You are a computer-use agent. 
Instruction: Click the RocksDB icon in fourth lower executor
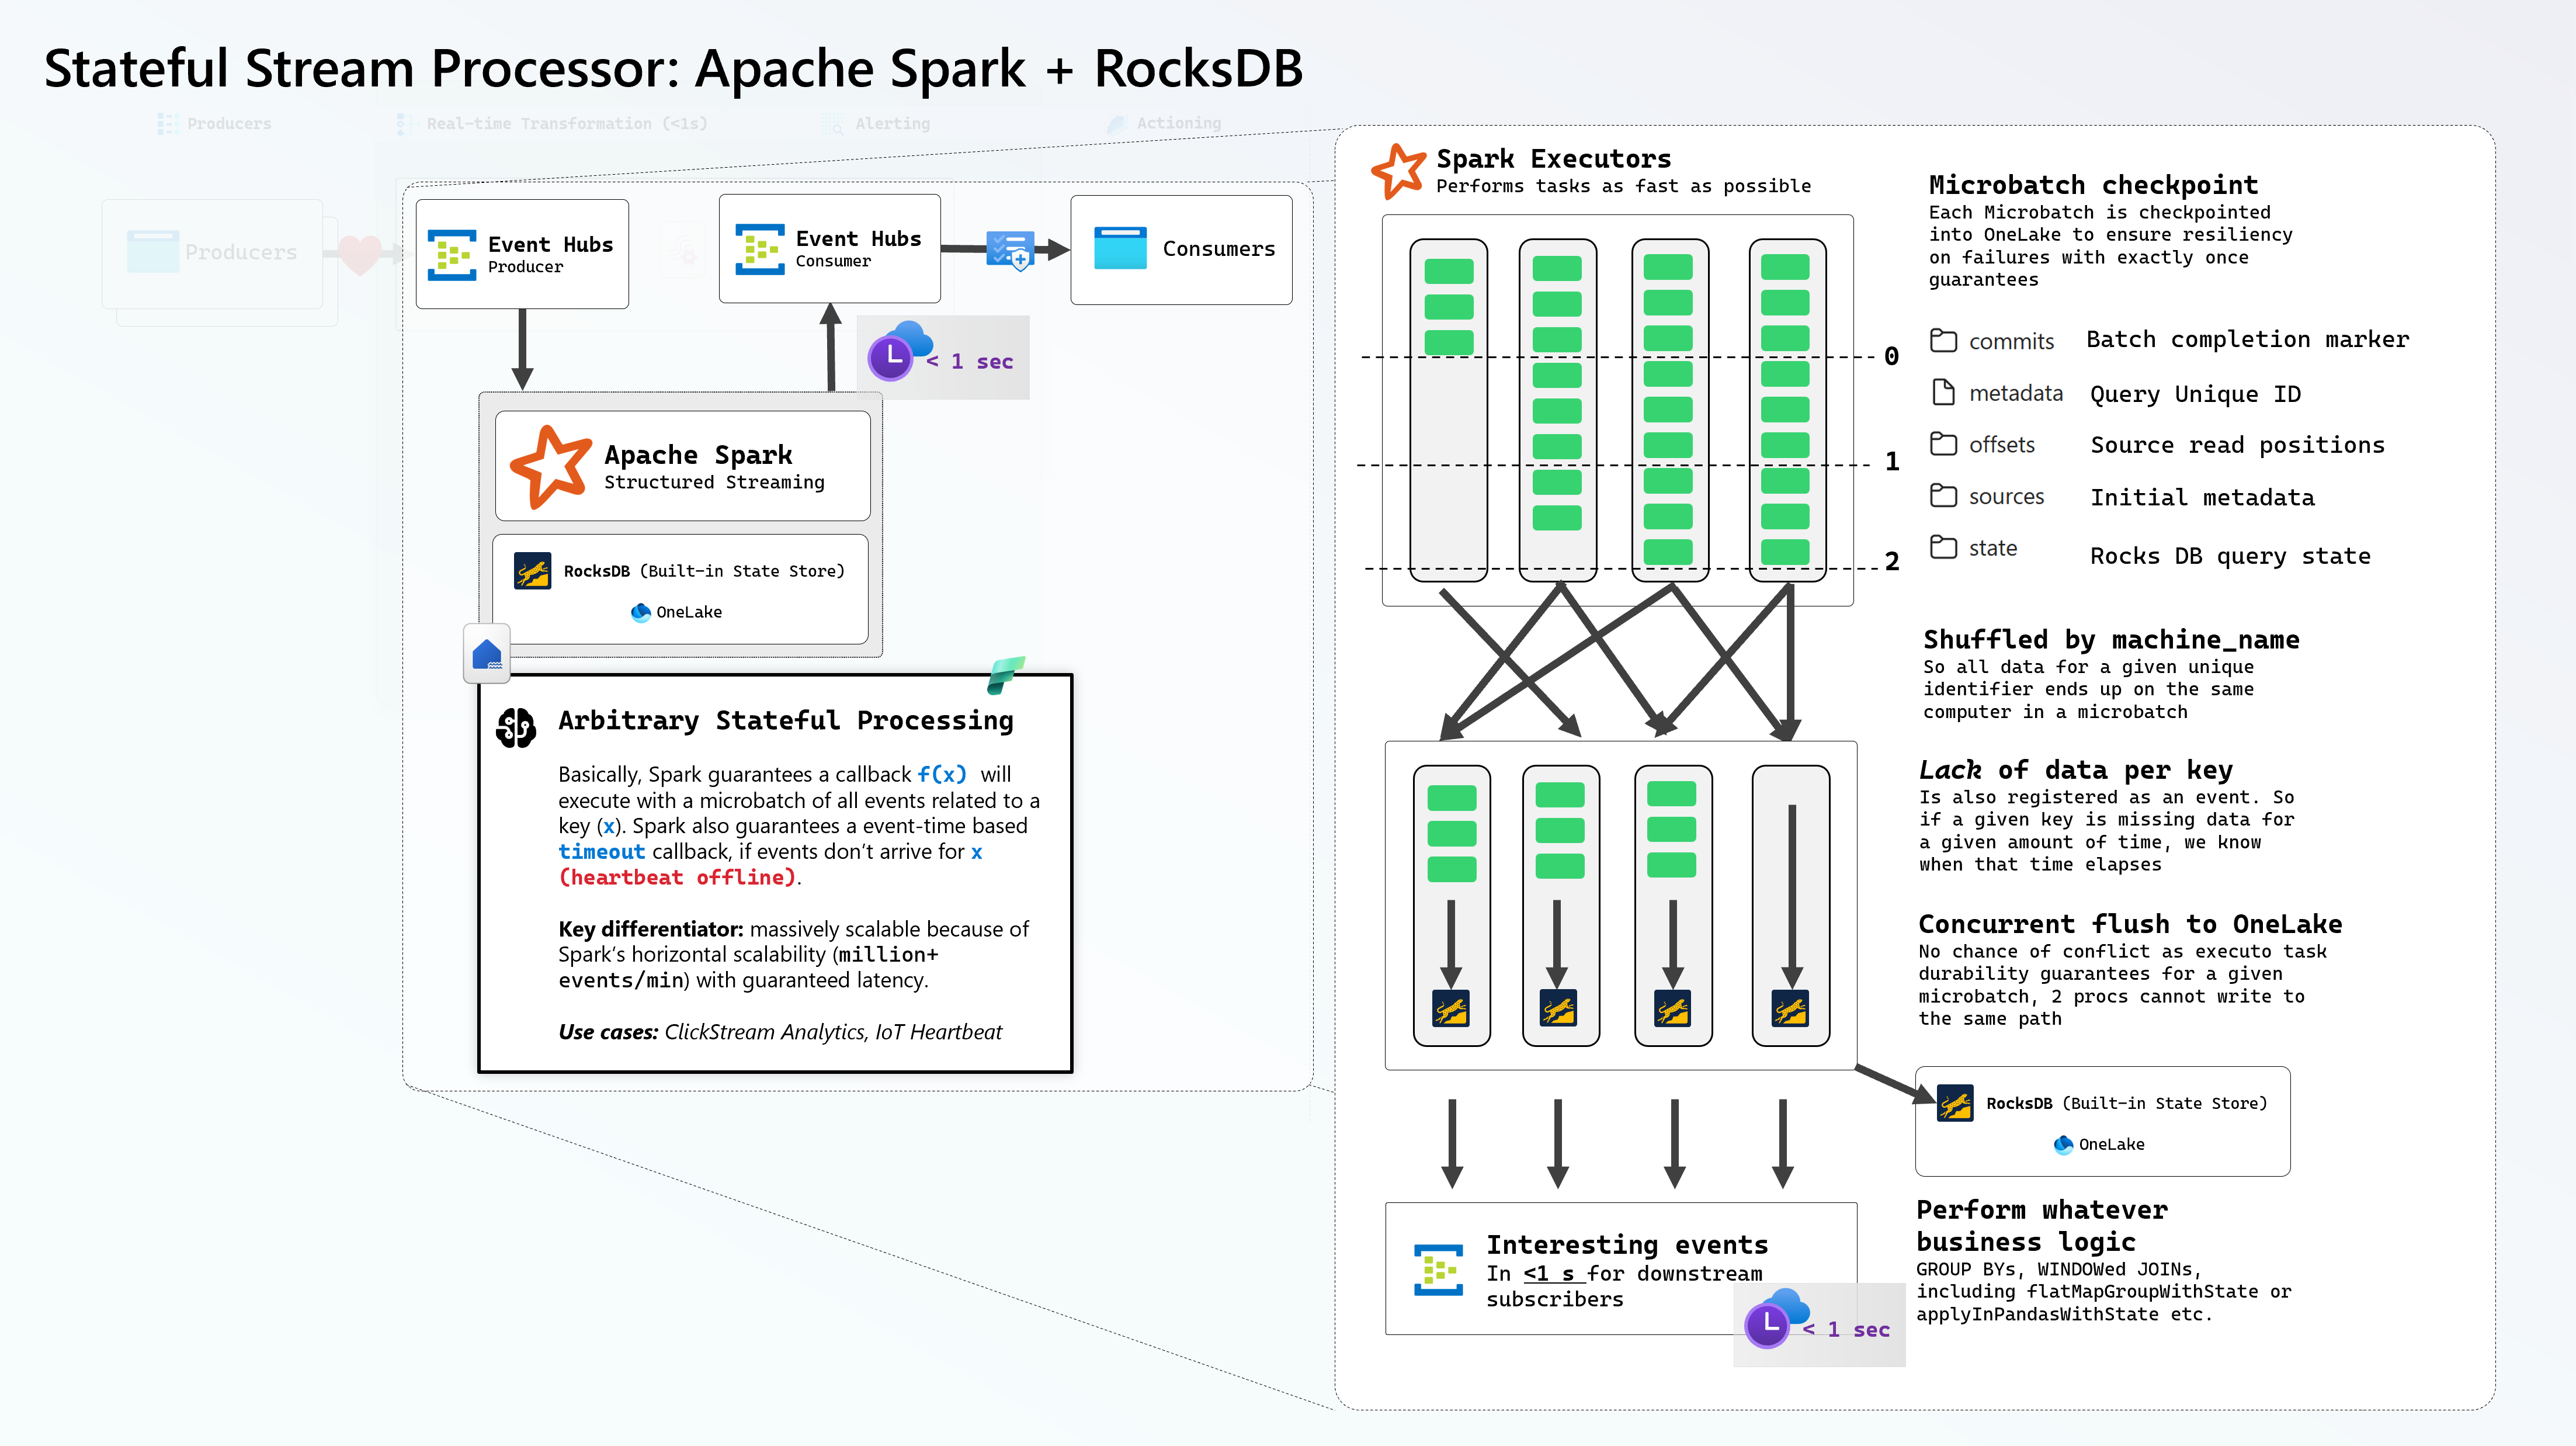tap(1790, 1008)
